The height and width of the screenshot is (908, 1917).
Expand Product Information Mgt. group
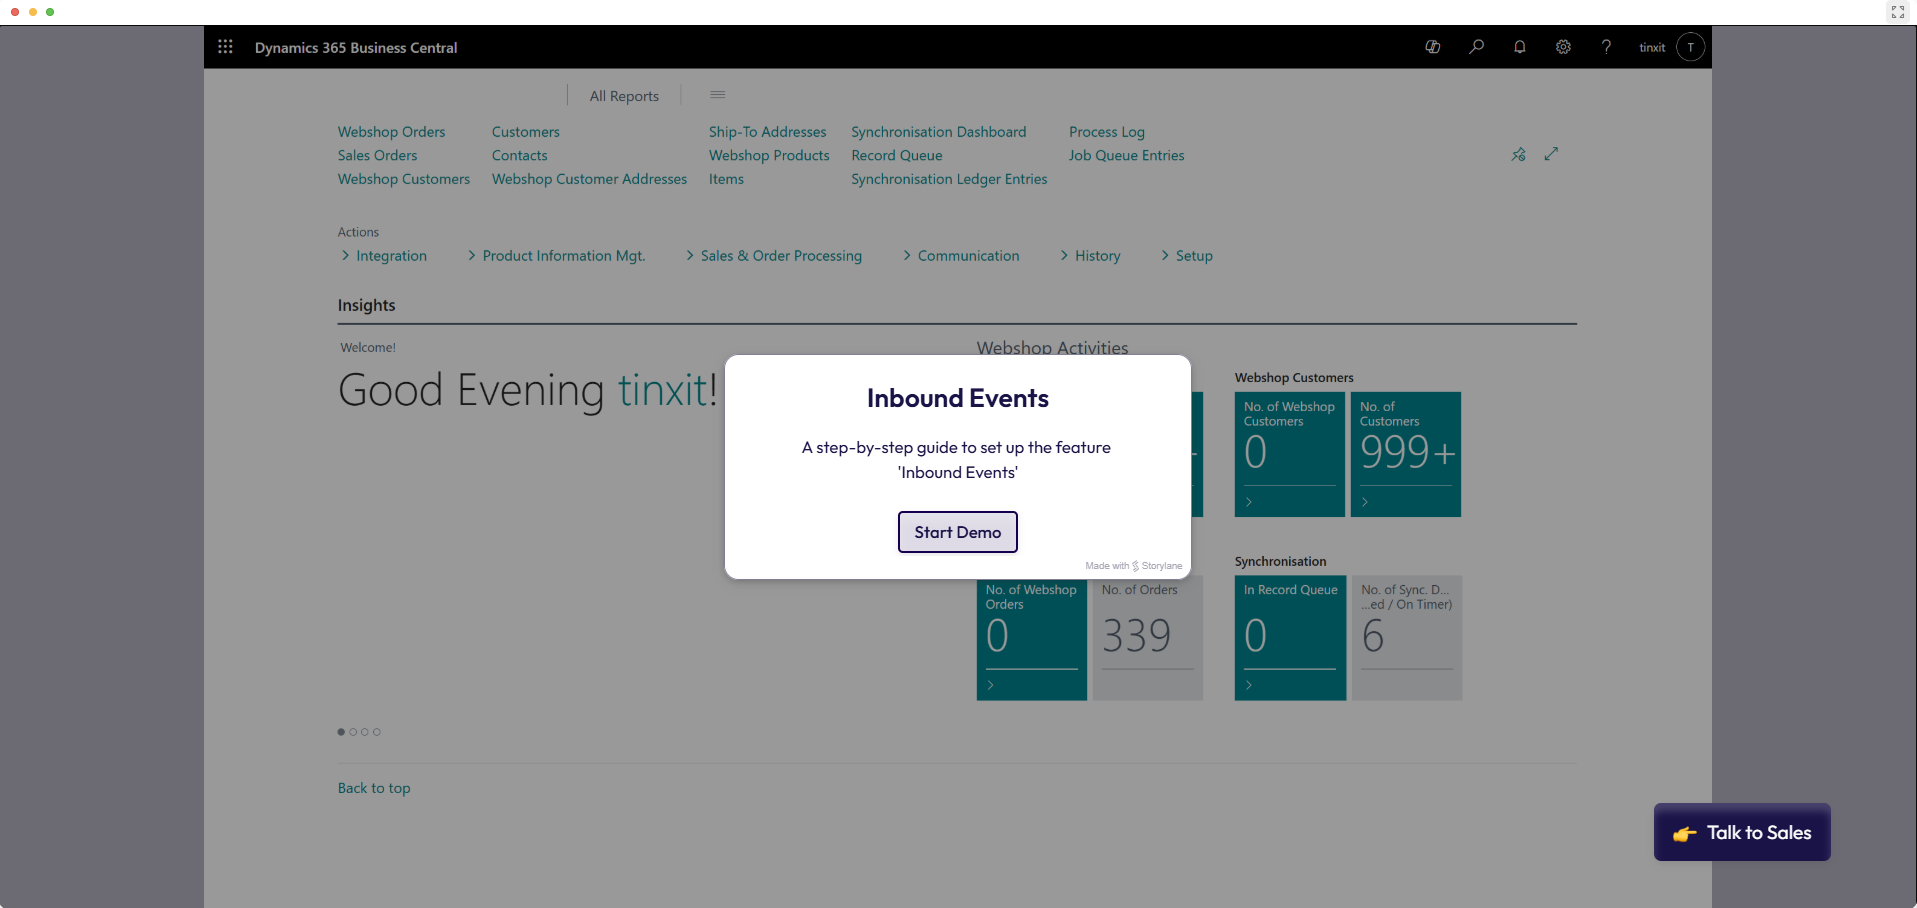pos(557,256)
